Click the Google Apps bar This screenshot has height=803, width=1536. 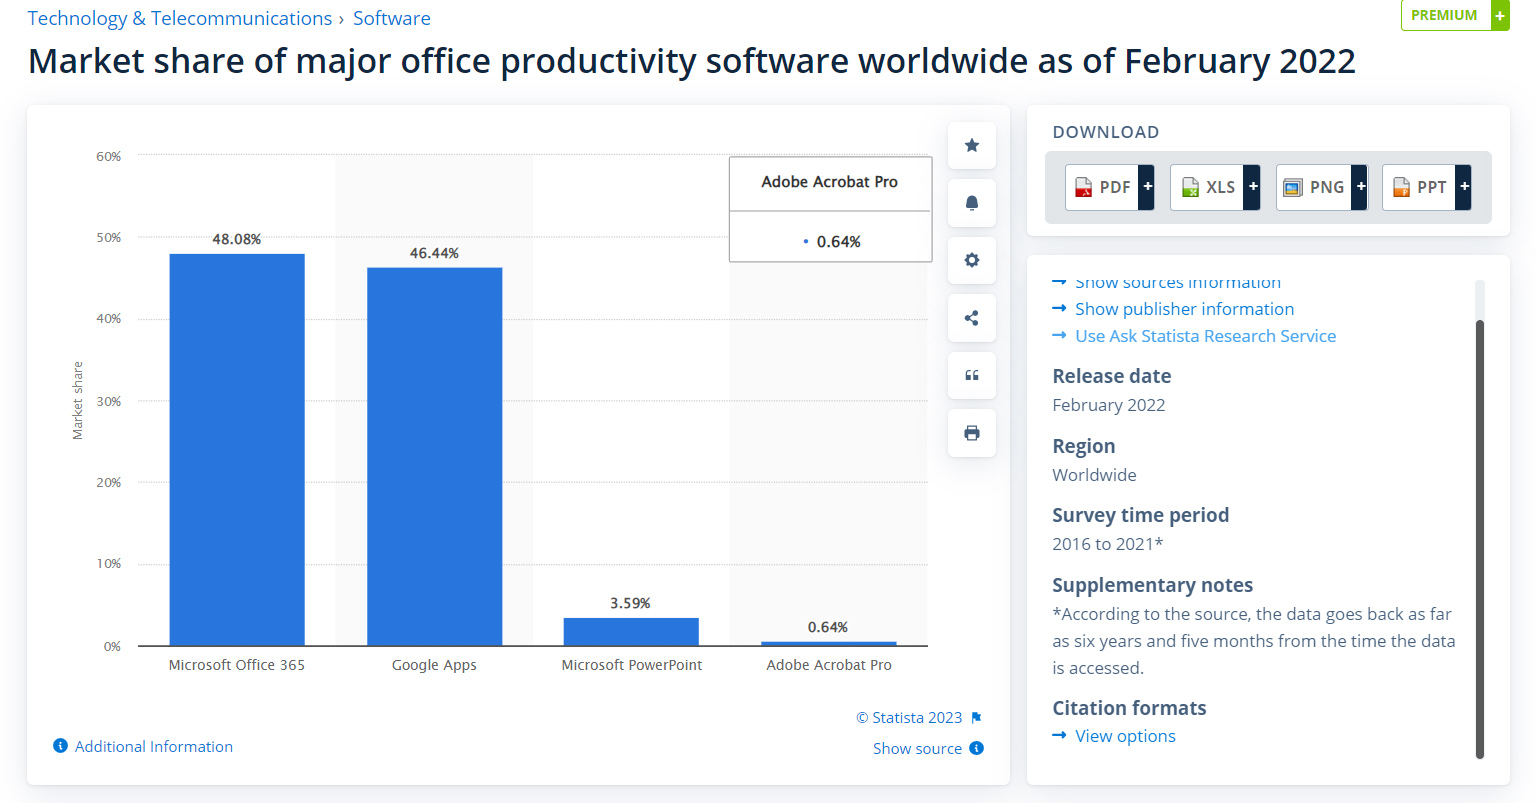pos(435,456)
